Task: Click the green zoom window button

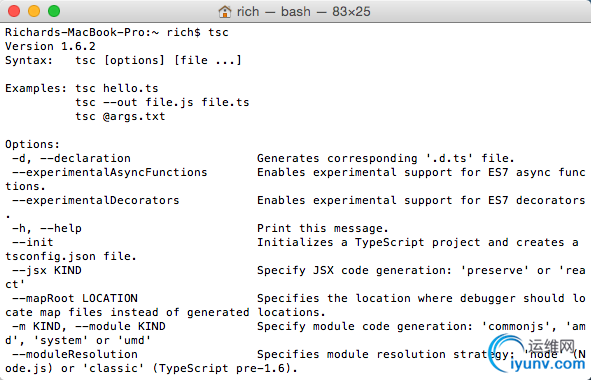Action: [x=54, y=11]
